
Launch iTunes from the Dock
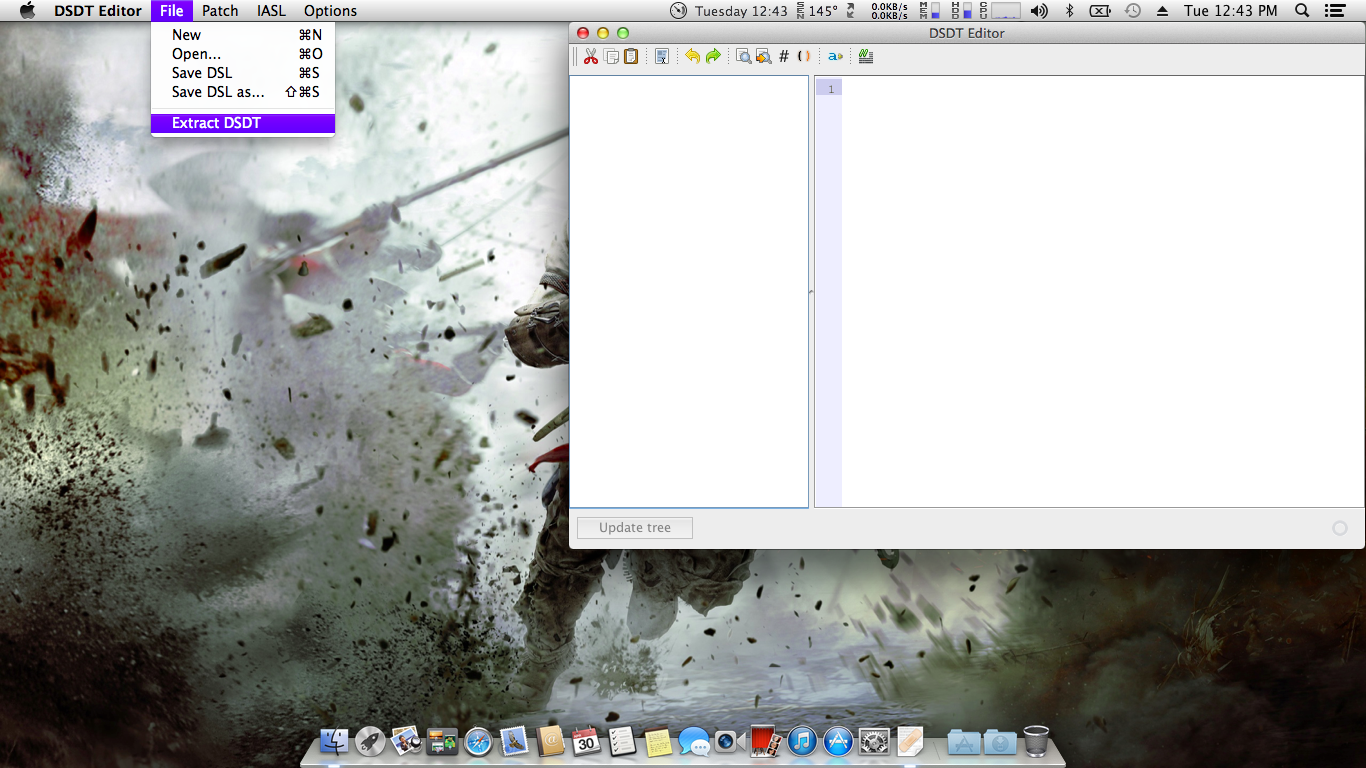(802, 741)
